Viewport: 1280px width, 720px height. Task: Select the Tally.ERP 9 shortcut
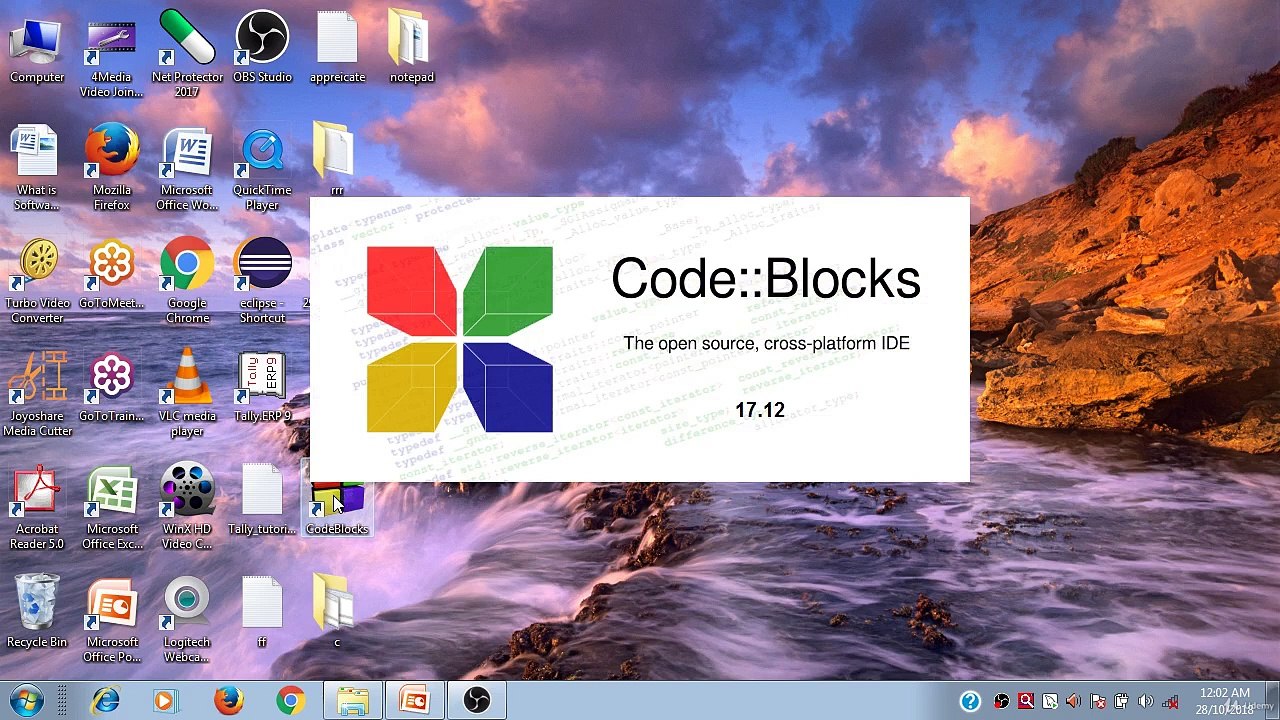[x=262, y=387]
